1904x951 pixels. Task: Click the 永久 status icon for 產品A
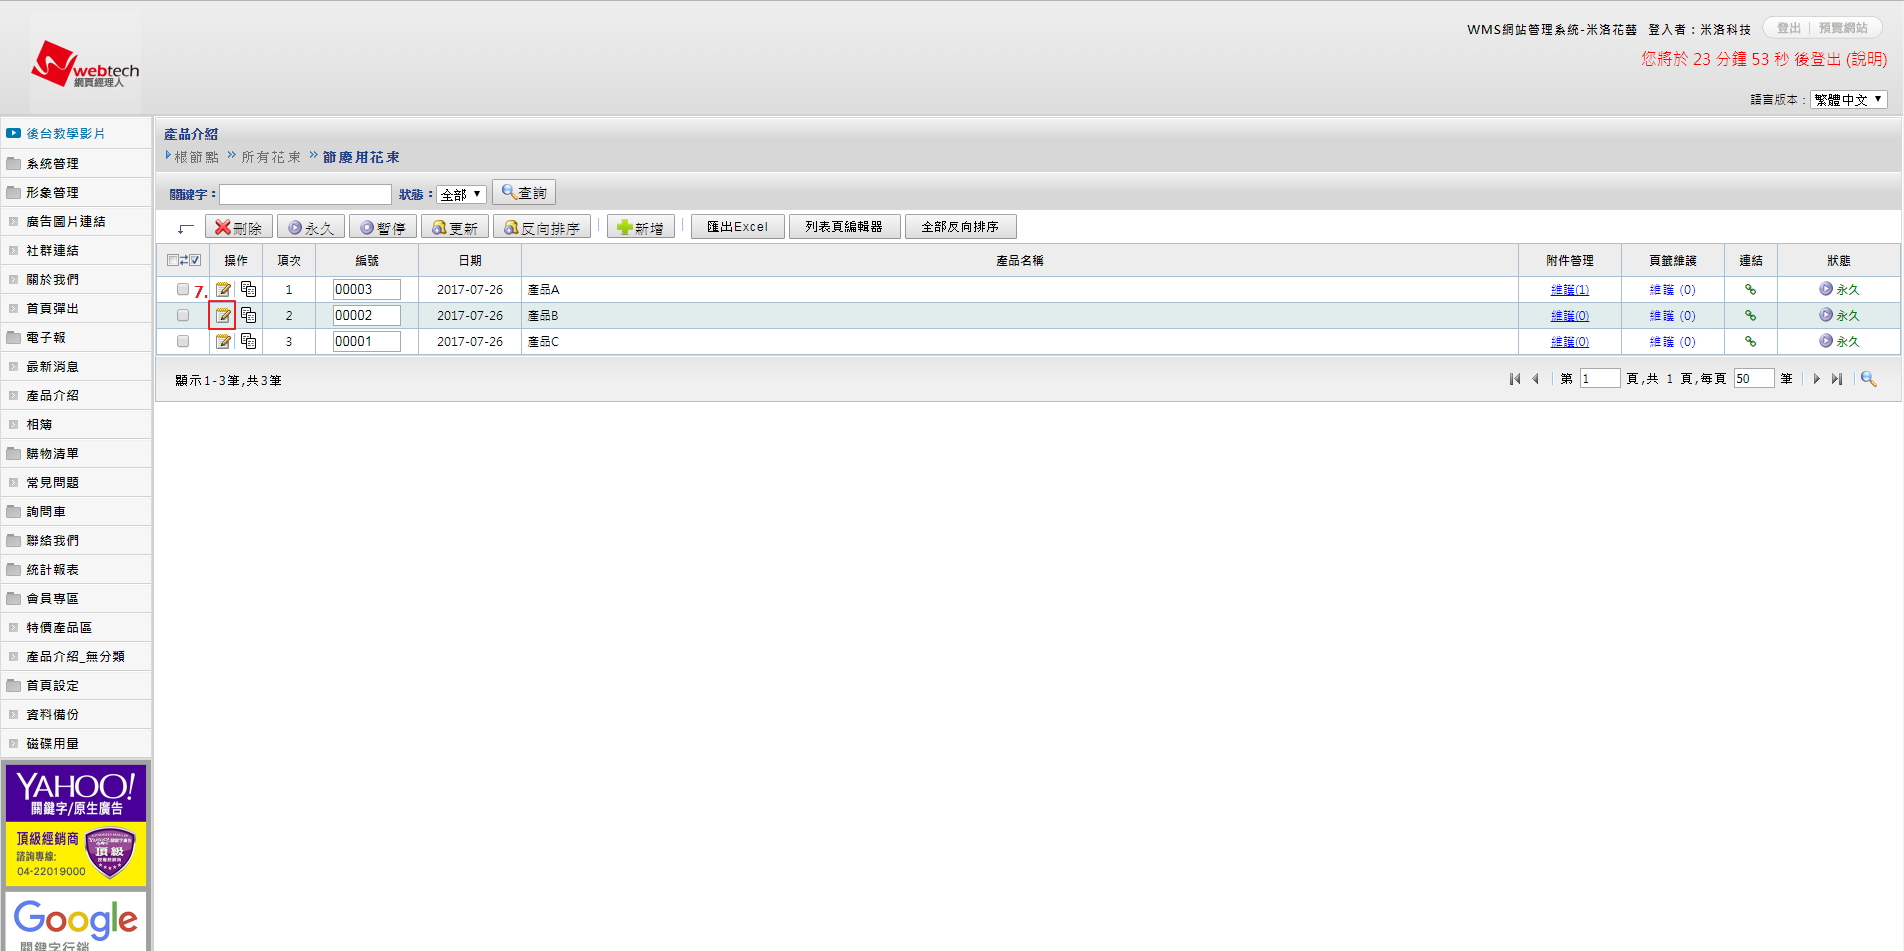tap(1826, 289)
